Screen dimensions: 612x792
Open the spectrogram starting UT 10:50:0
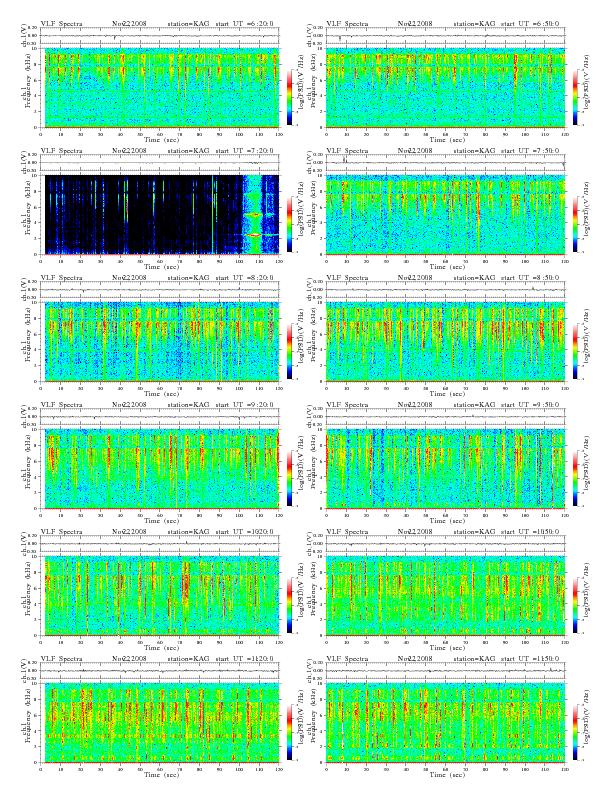446,596
